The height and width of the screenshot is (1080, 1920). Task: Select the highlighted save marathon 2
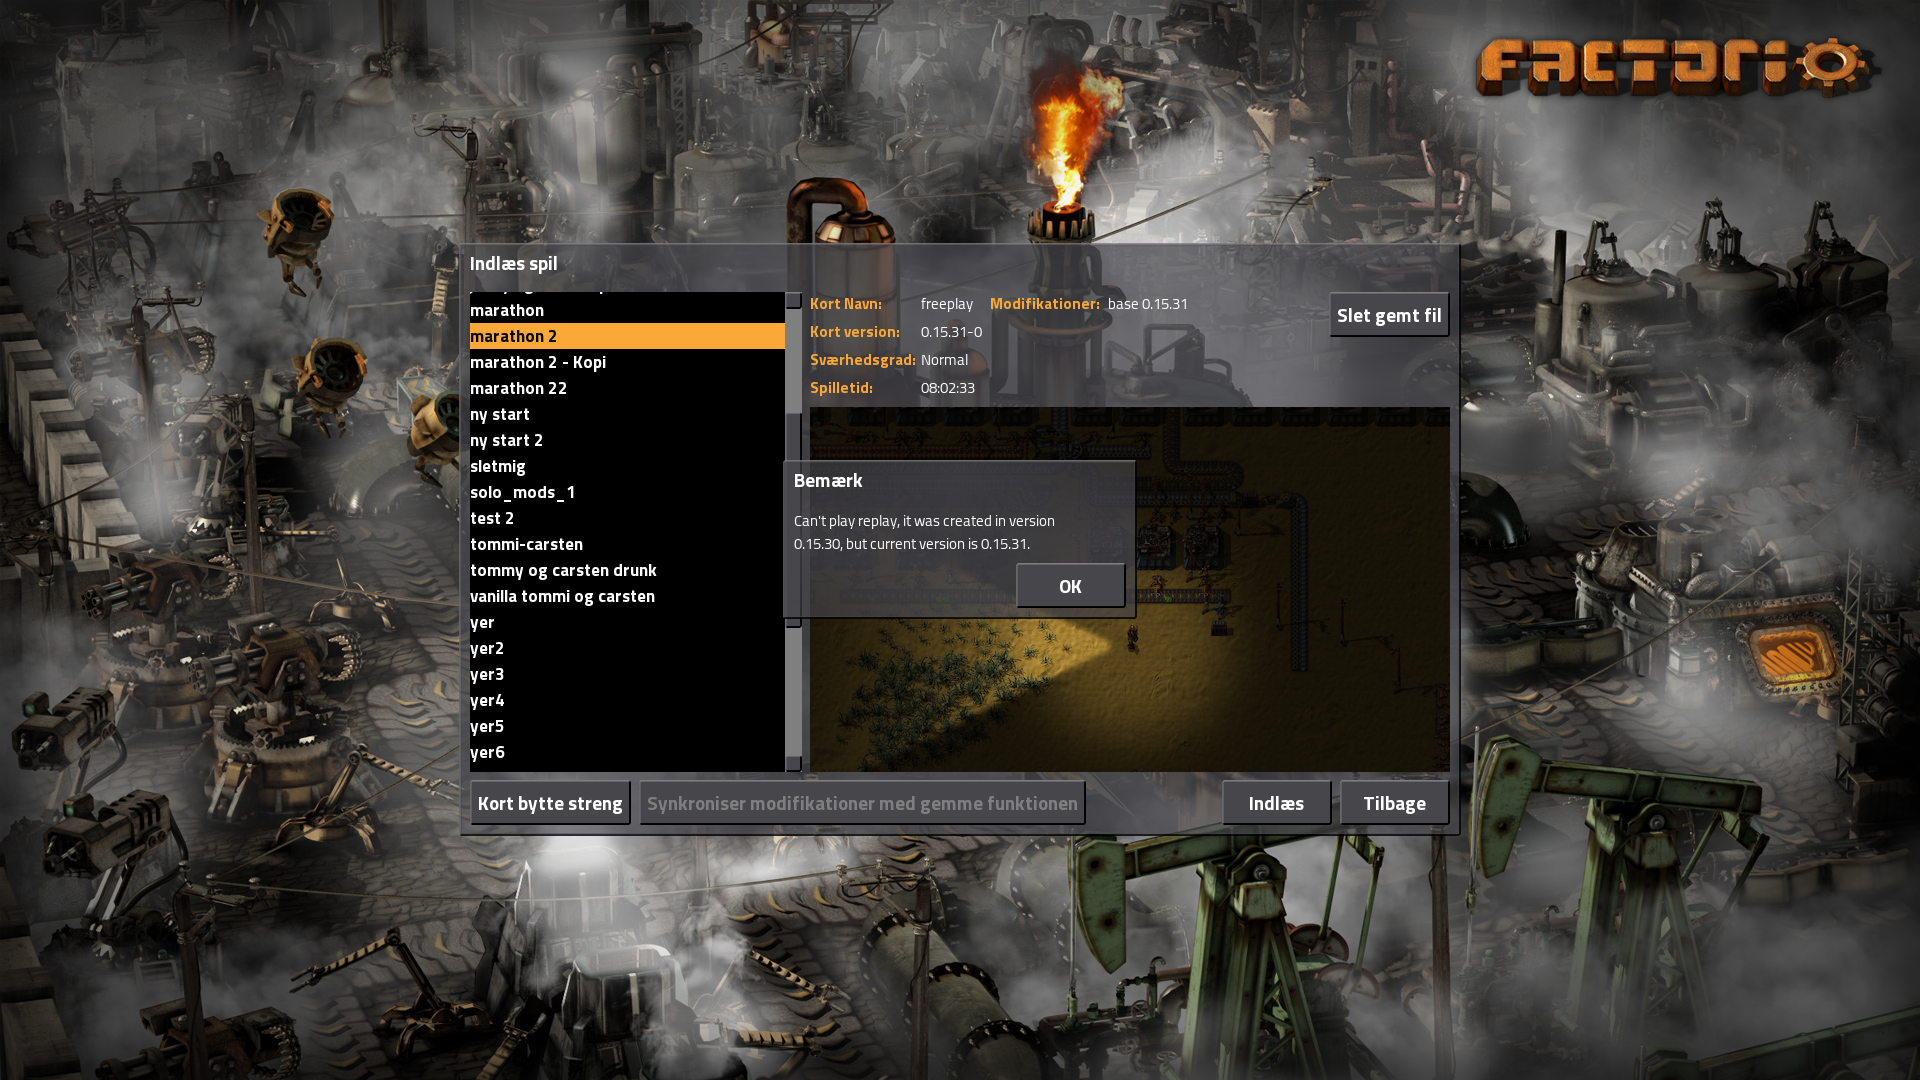[x=627, y=336]
